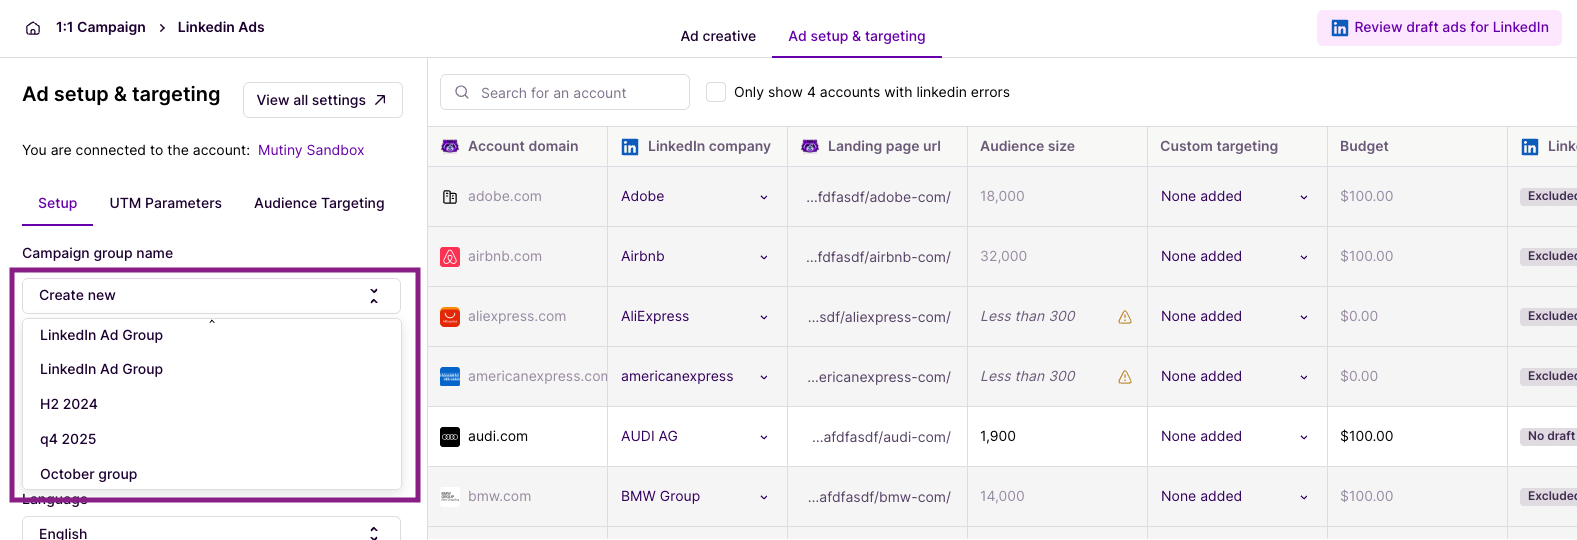Choose q4 2025 campaign group option
Viewport: 1577px width, 540px height.
(212, 439)
